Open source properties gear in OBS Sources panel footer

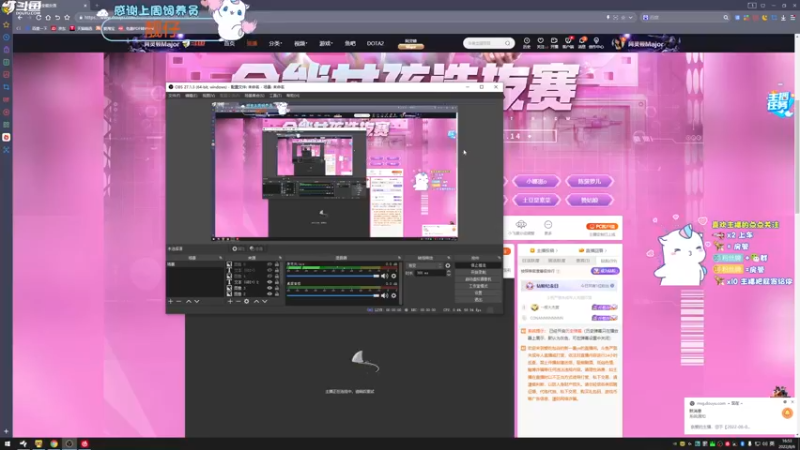coord(246,302)
